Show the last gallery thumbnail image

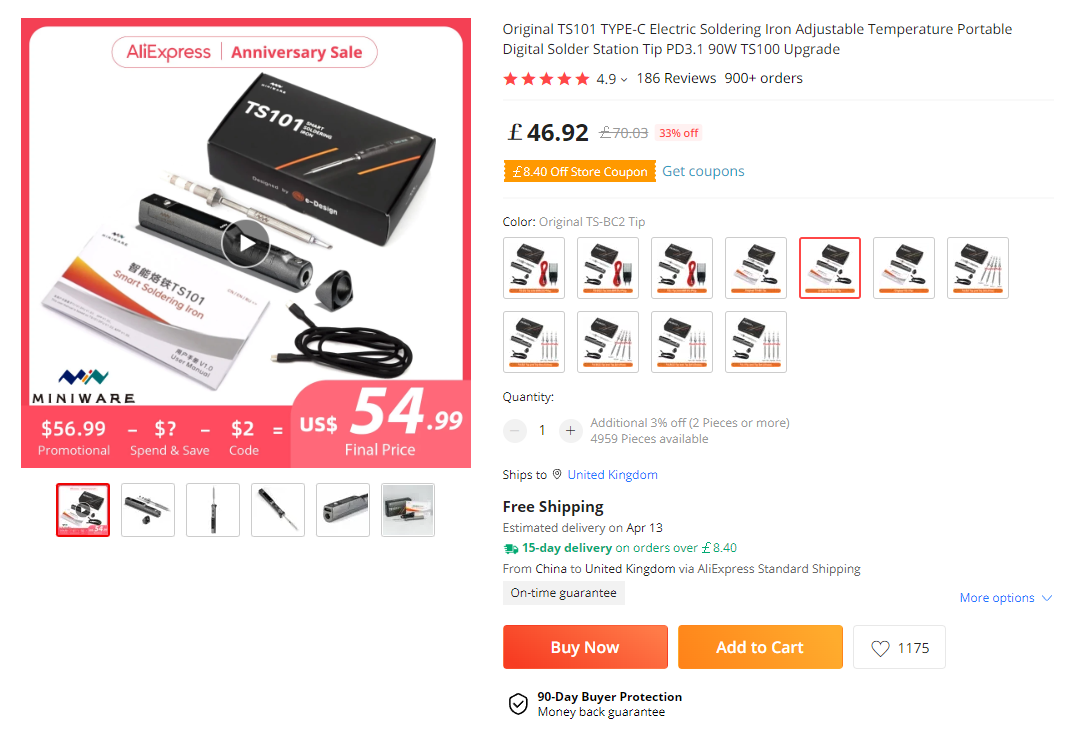[x=408, y=510]
